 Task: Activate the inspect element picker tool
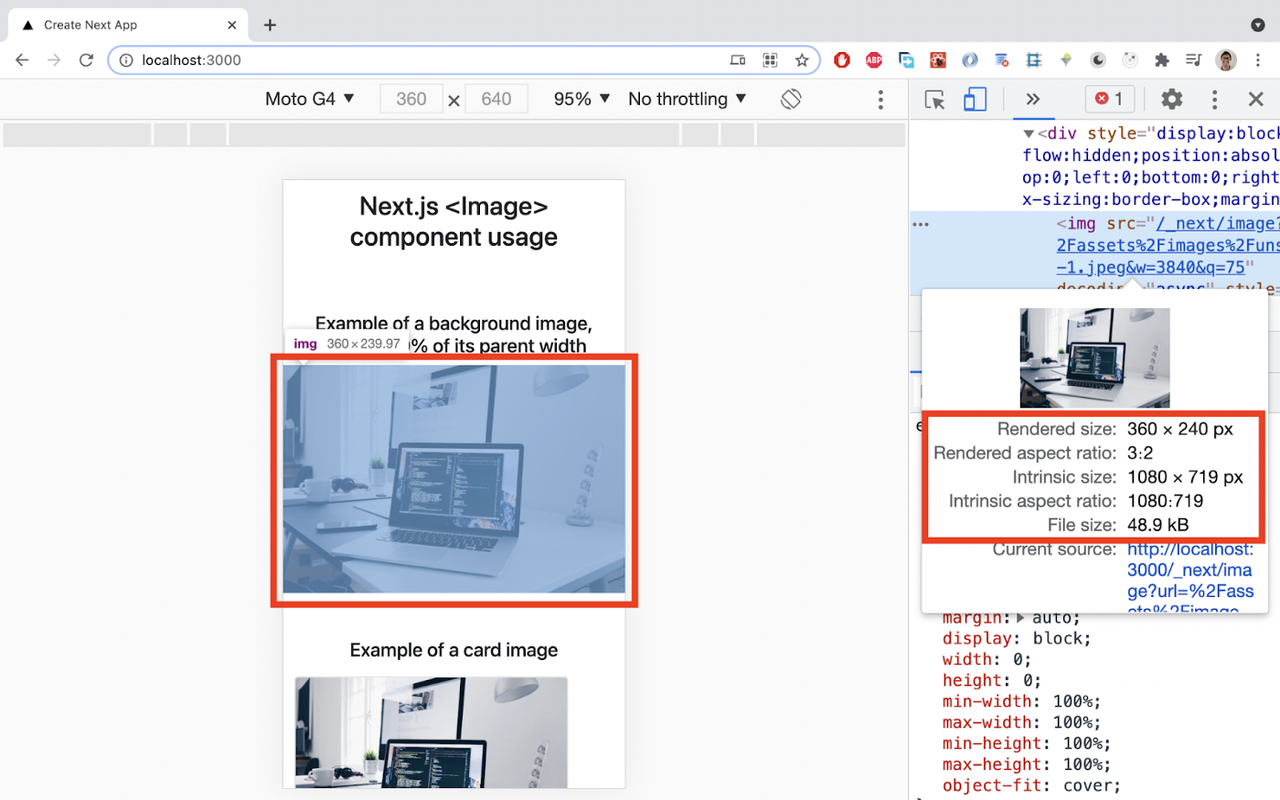click(935, 99)
